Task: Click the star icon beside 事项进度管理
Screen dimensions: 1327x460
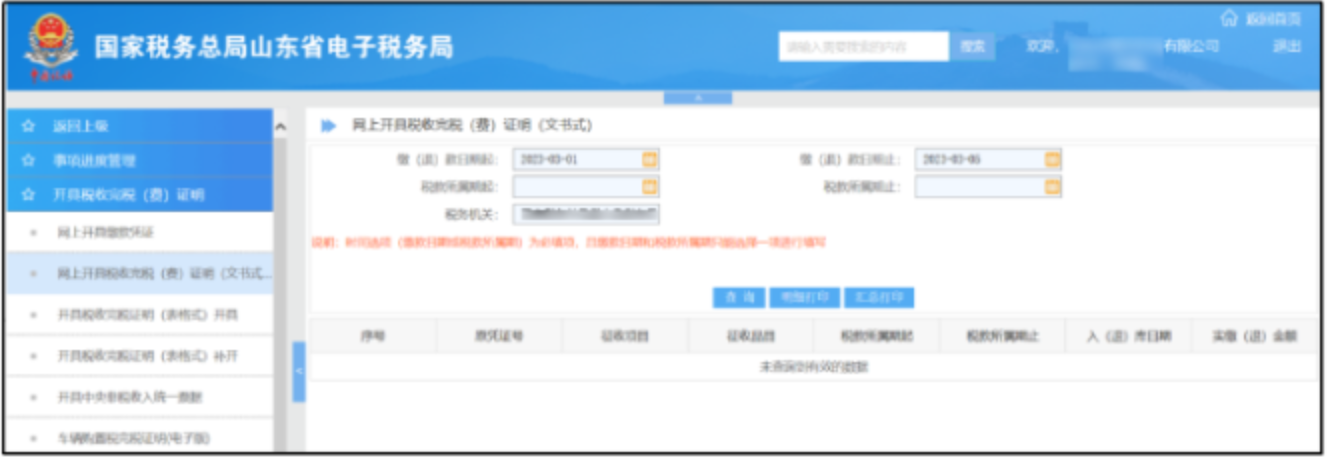Action: (x=28, y=160)
